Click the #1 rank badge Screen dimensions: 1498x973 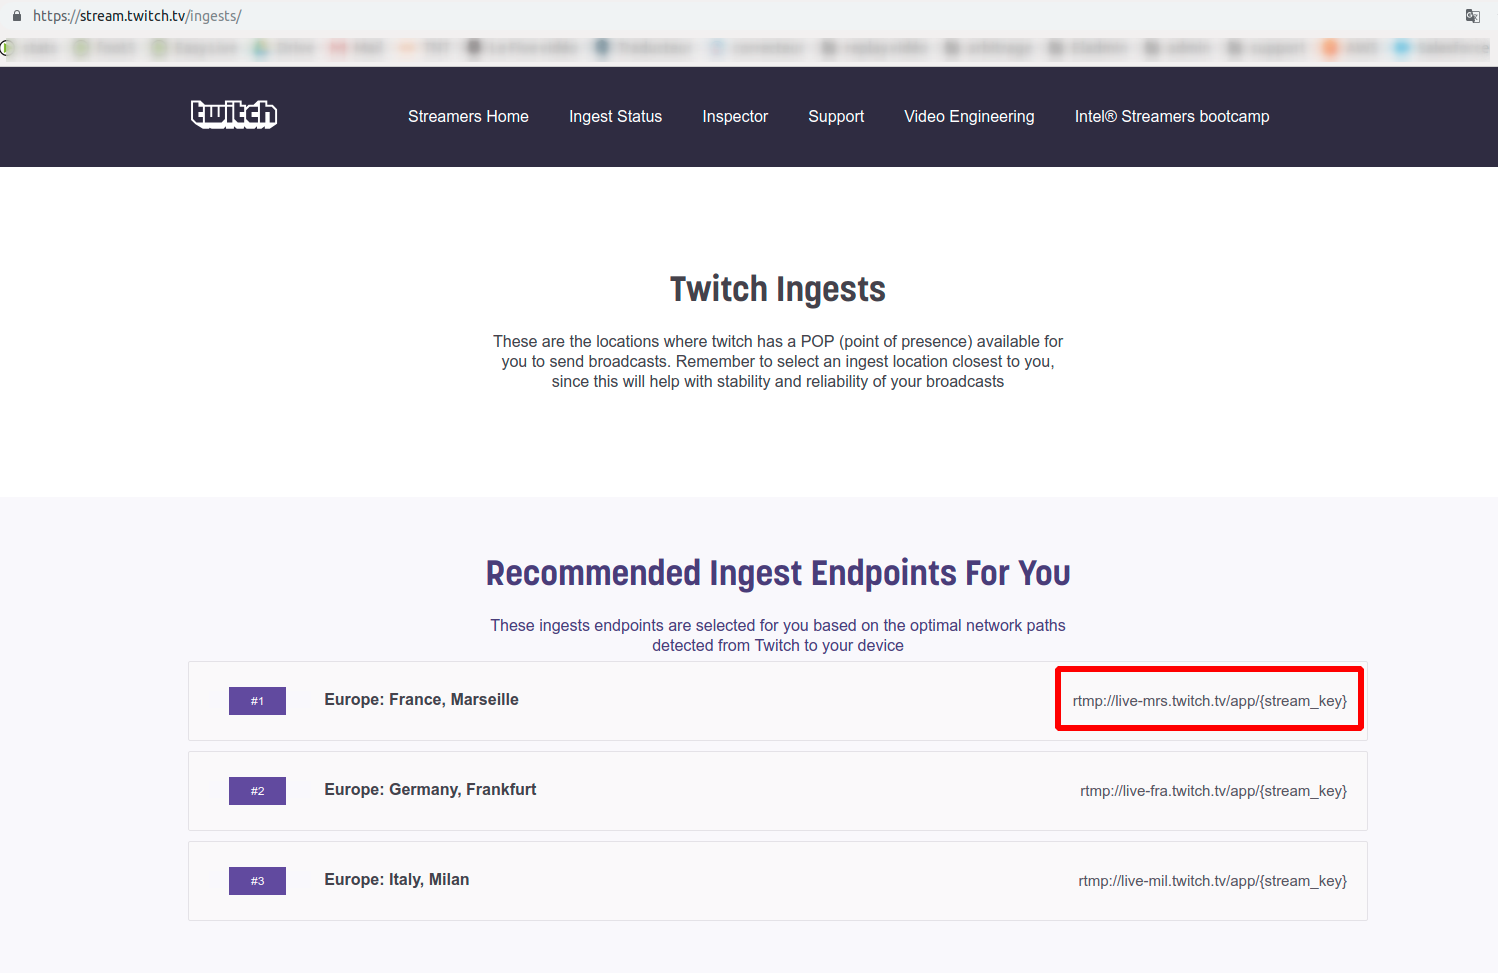pyautogui.click(x=257, y=701)
